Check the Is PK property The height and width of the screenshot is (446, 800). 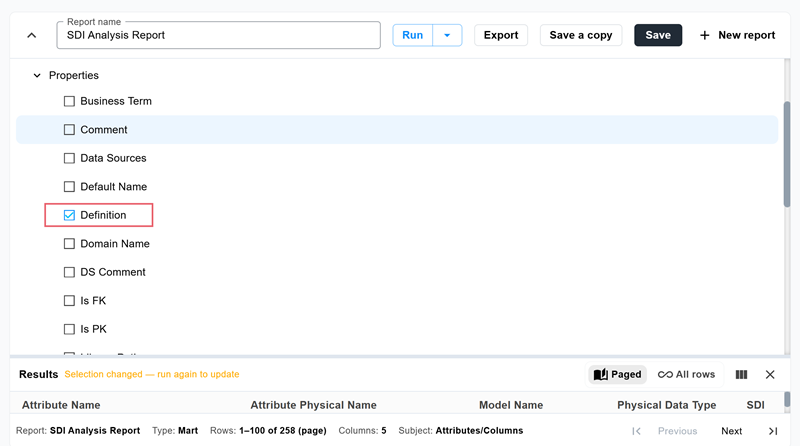coord(69,329)
